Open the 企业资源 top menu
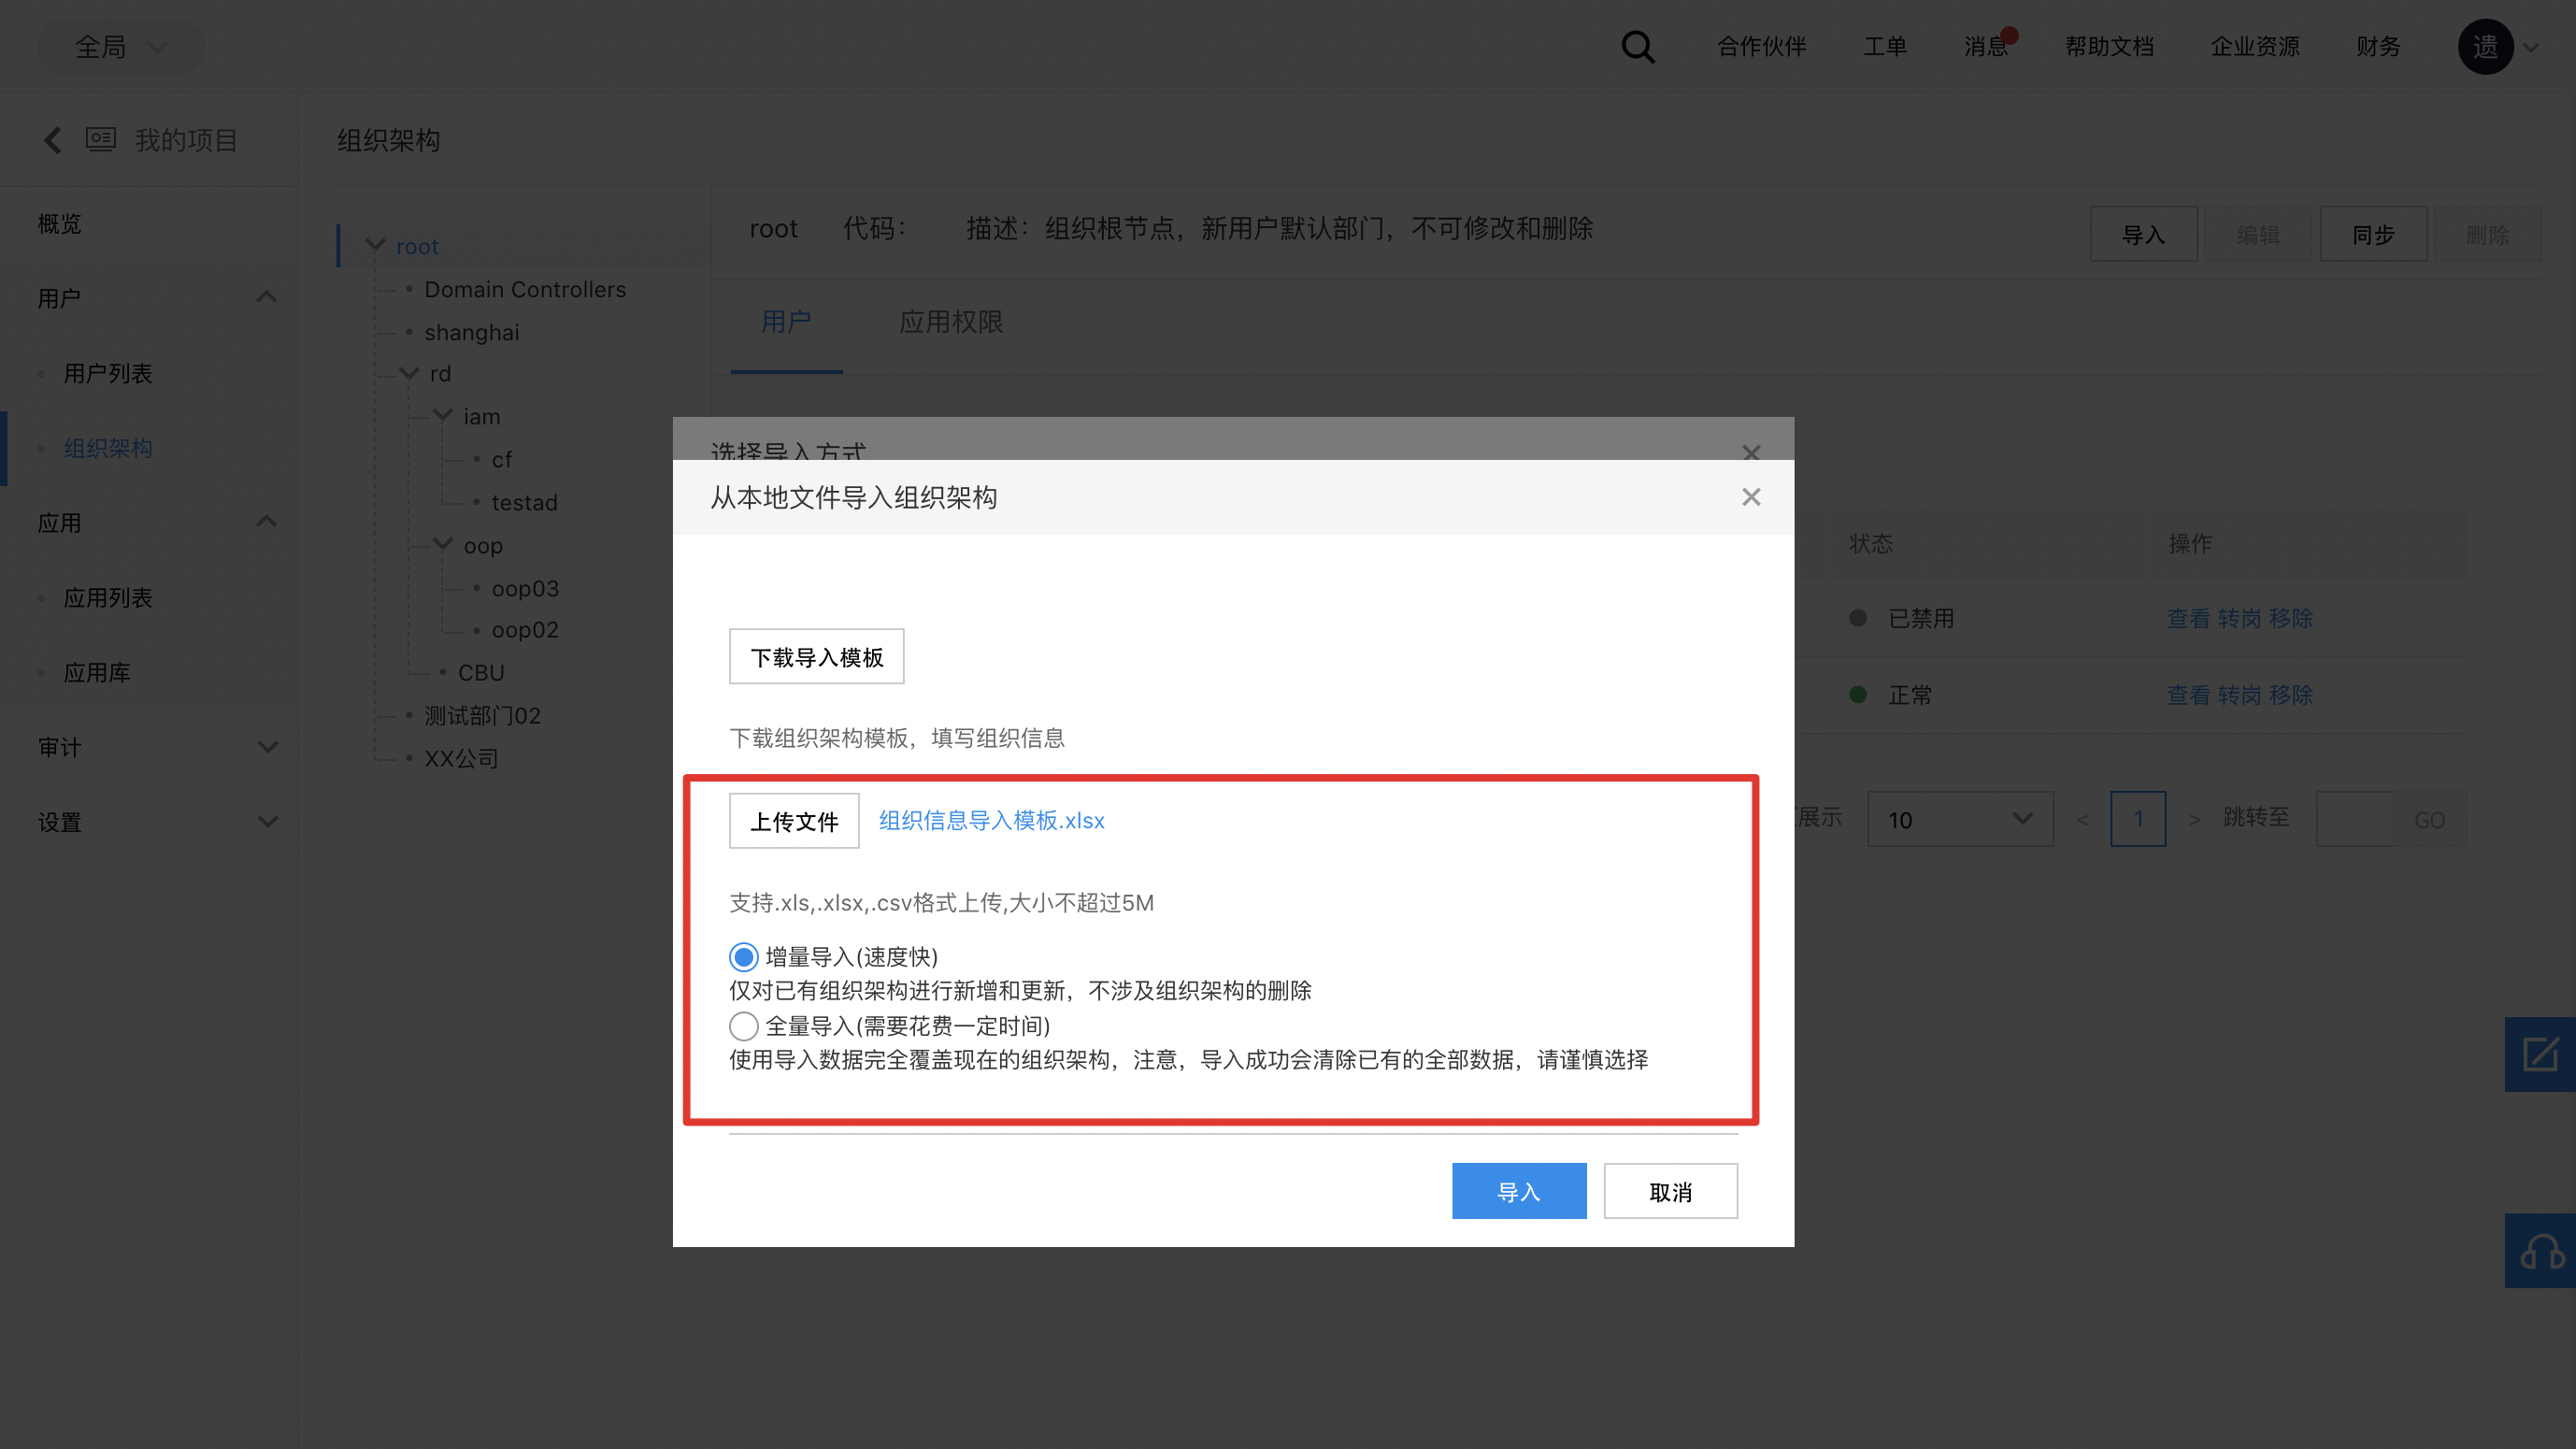The width and height of the screenshot is (2576, 1449). coord(2255,47)
